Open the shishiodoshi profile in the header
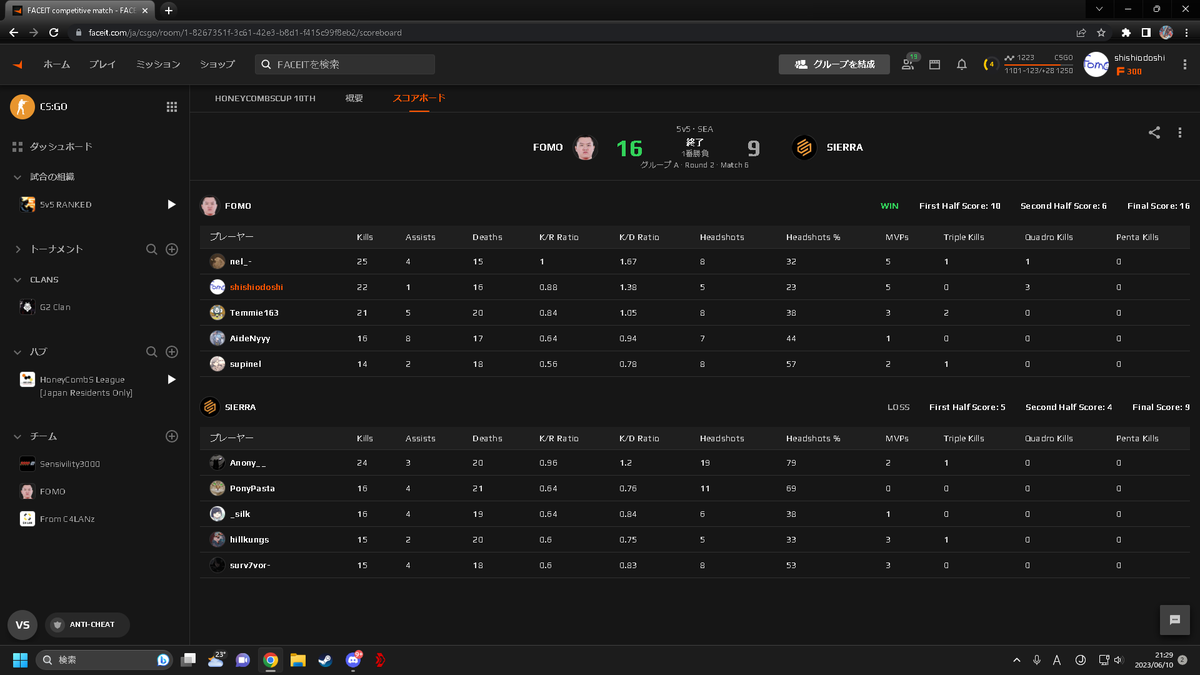The image size is (1200, 675). 1139,58
